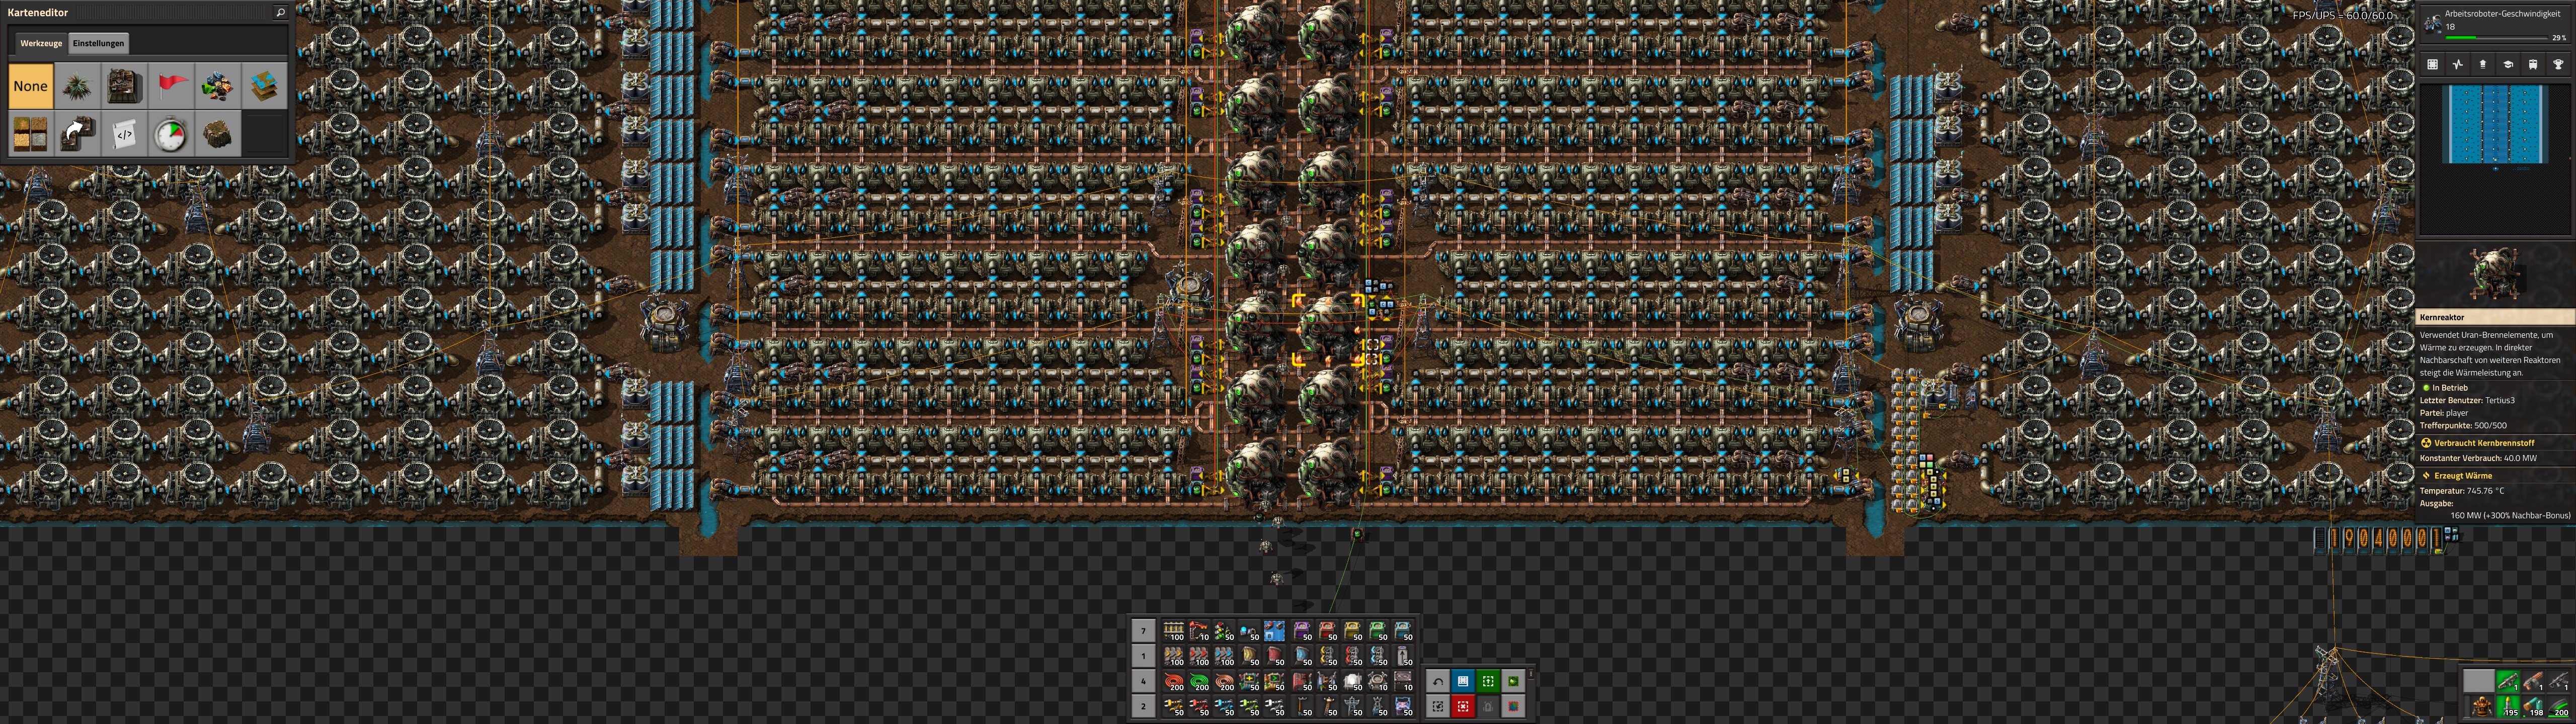Select the None tool in Karteneditor
The height and width of the screenshot is (724, 2576).
point(30,86)
